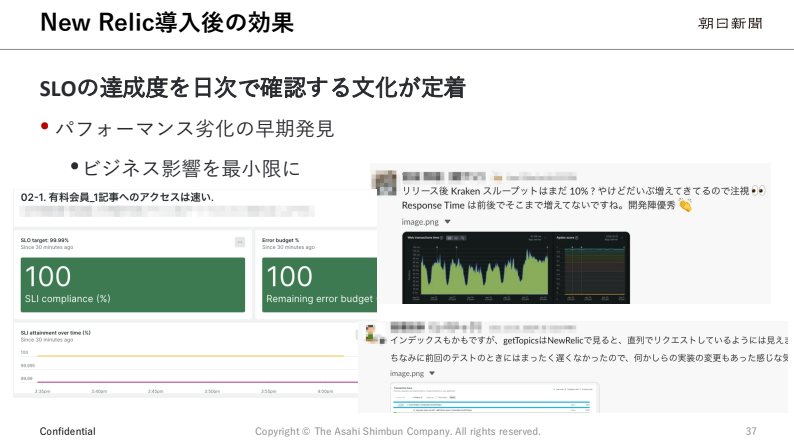Viewport: 794px width, 441px height.
Task: Expand the first image.png attachment arrow
Action: tap(447, 222)
